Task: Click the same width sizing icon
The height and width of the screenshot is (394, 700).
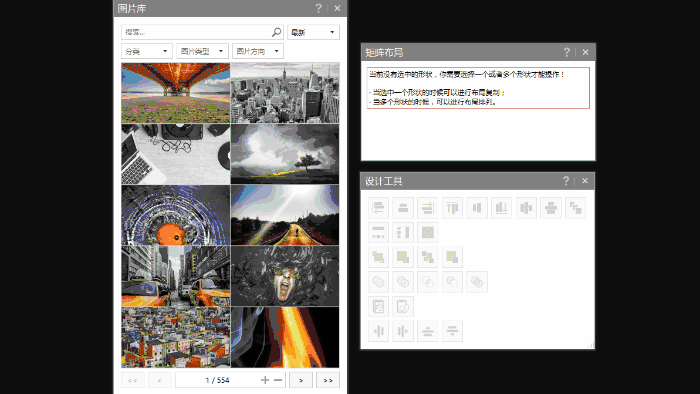Action: (x=378, y=232)
